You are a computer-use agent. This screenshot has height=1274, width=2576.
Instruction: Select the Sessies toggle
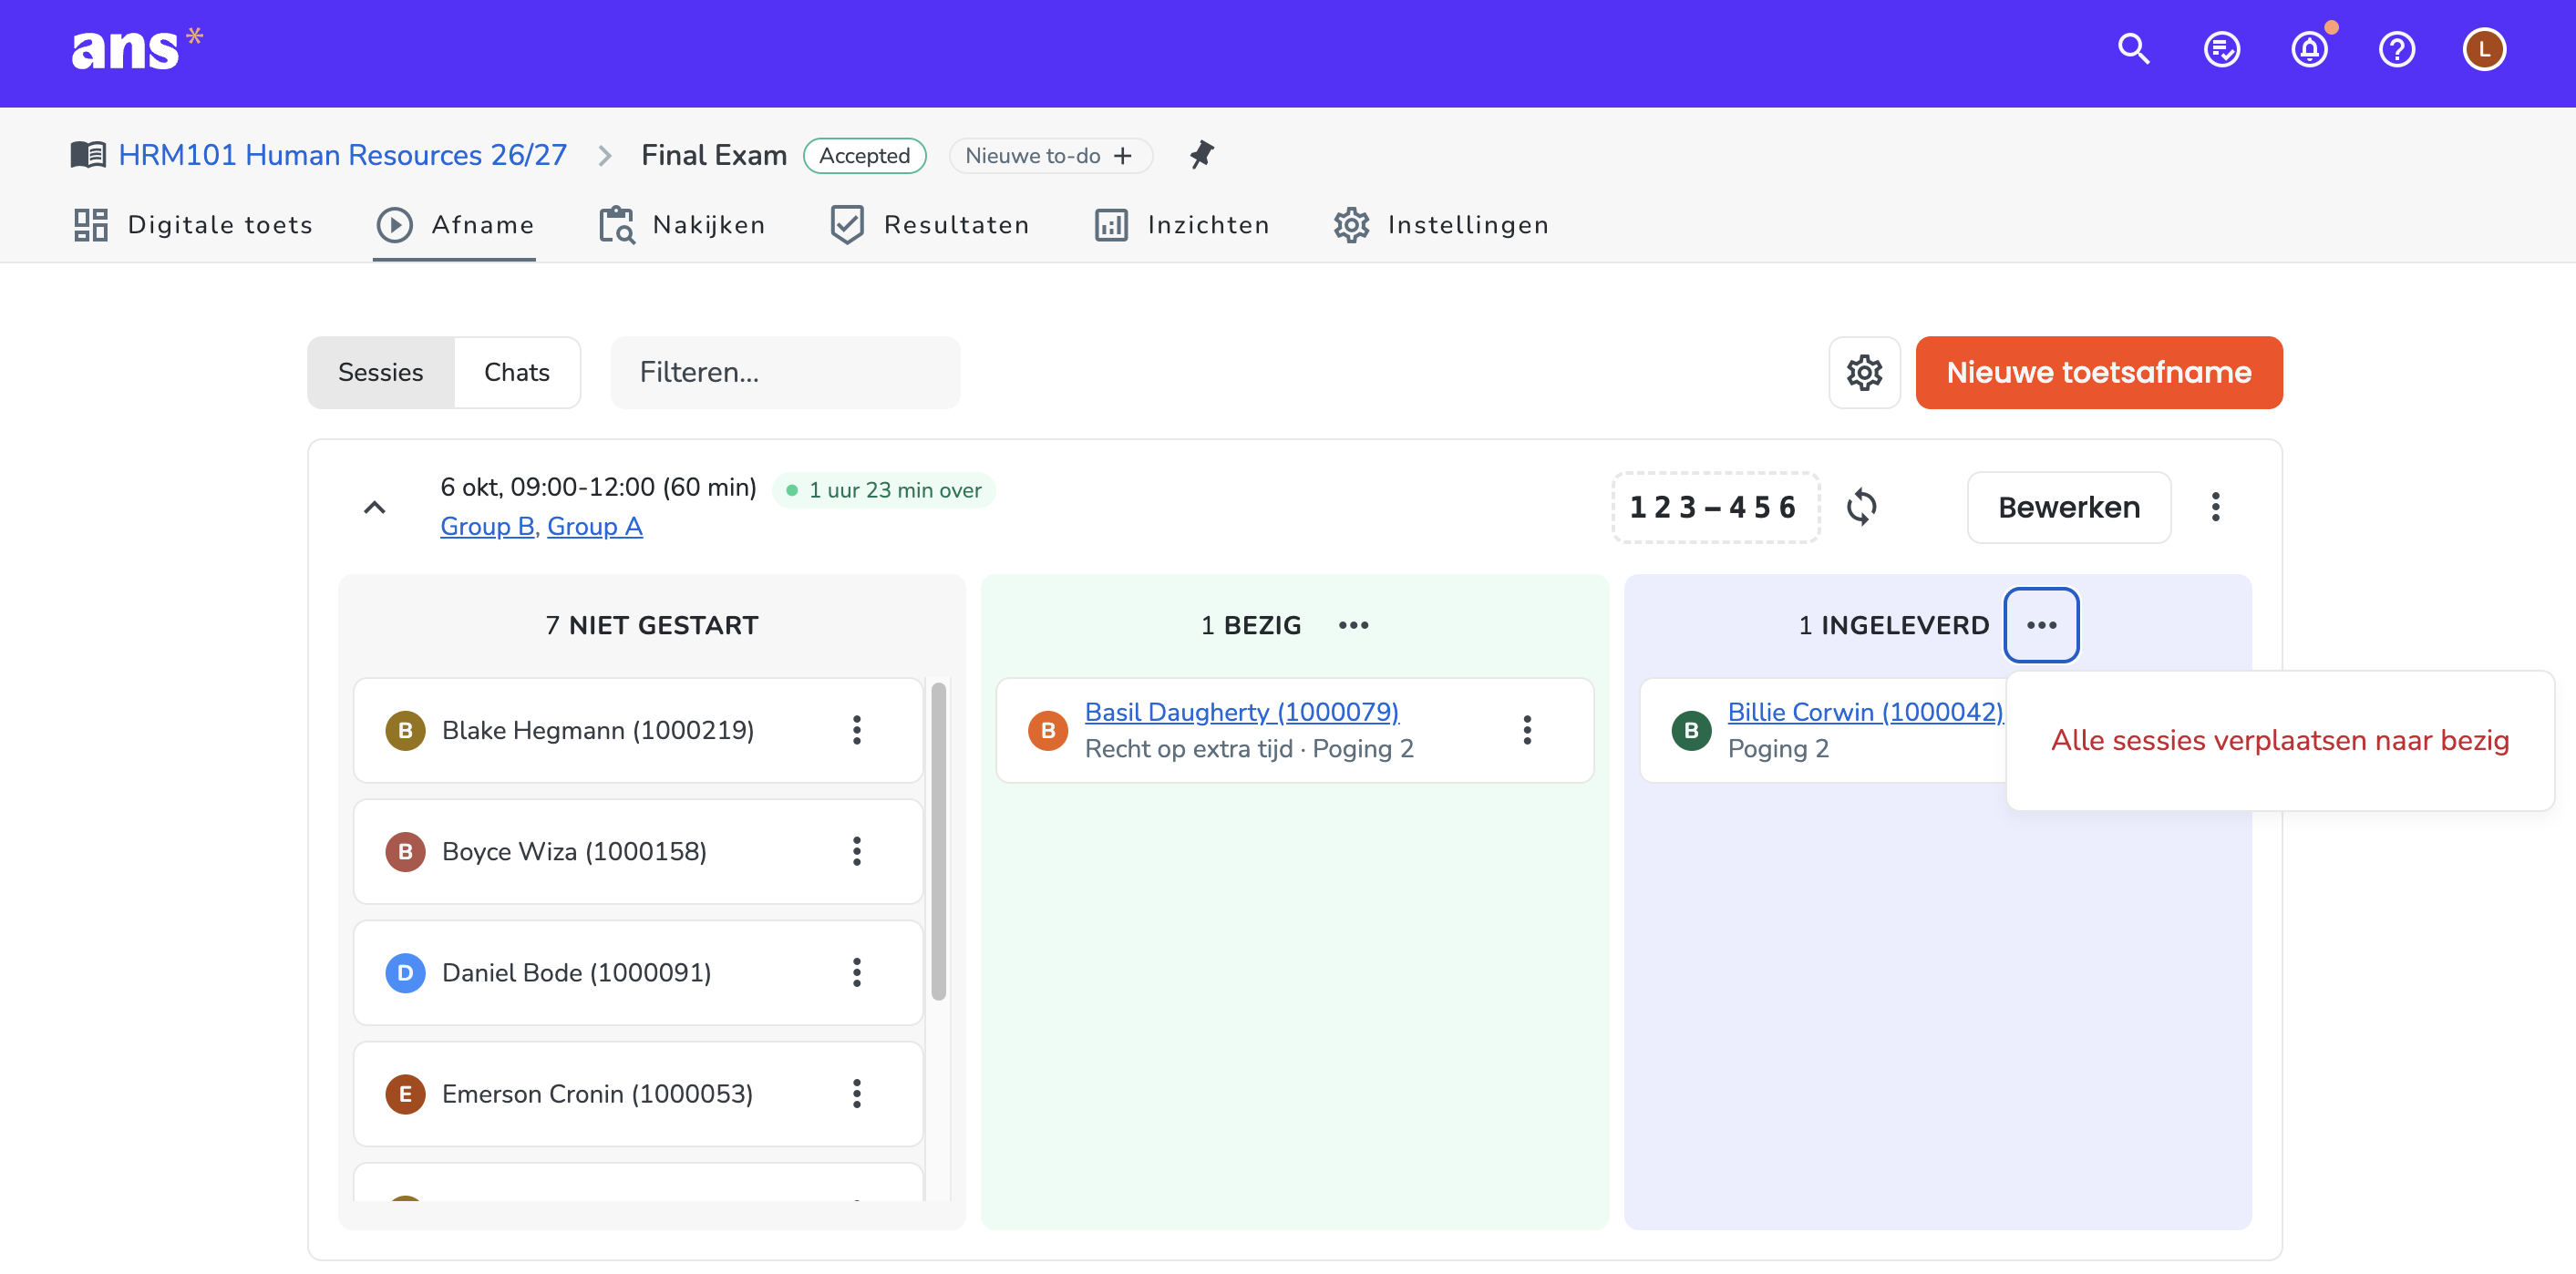coord(381,372)
